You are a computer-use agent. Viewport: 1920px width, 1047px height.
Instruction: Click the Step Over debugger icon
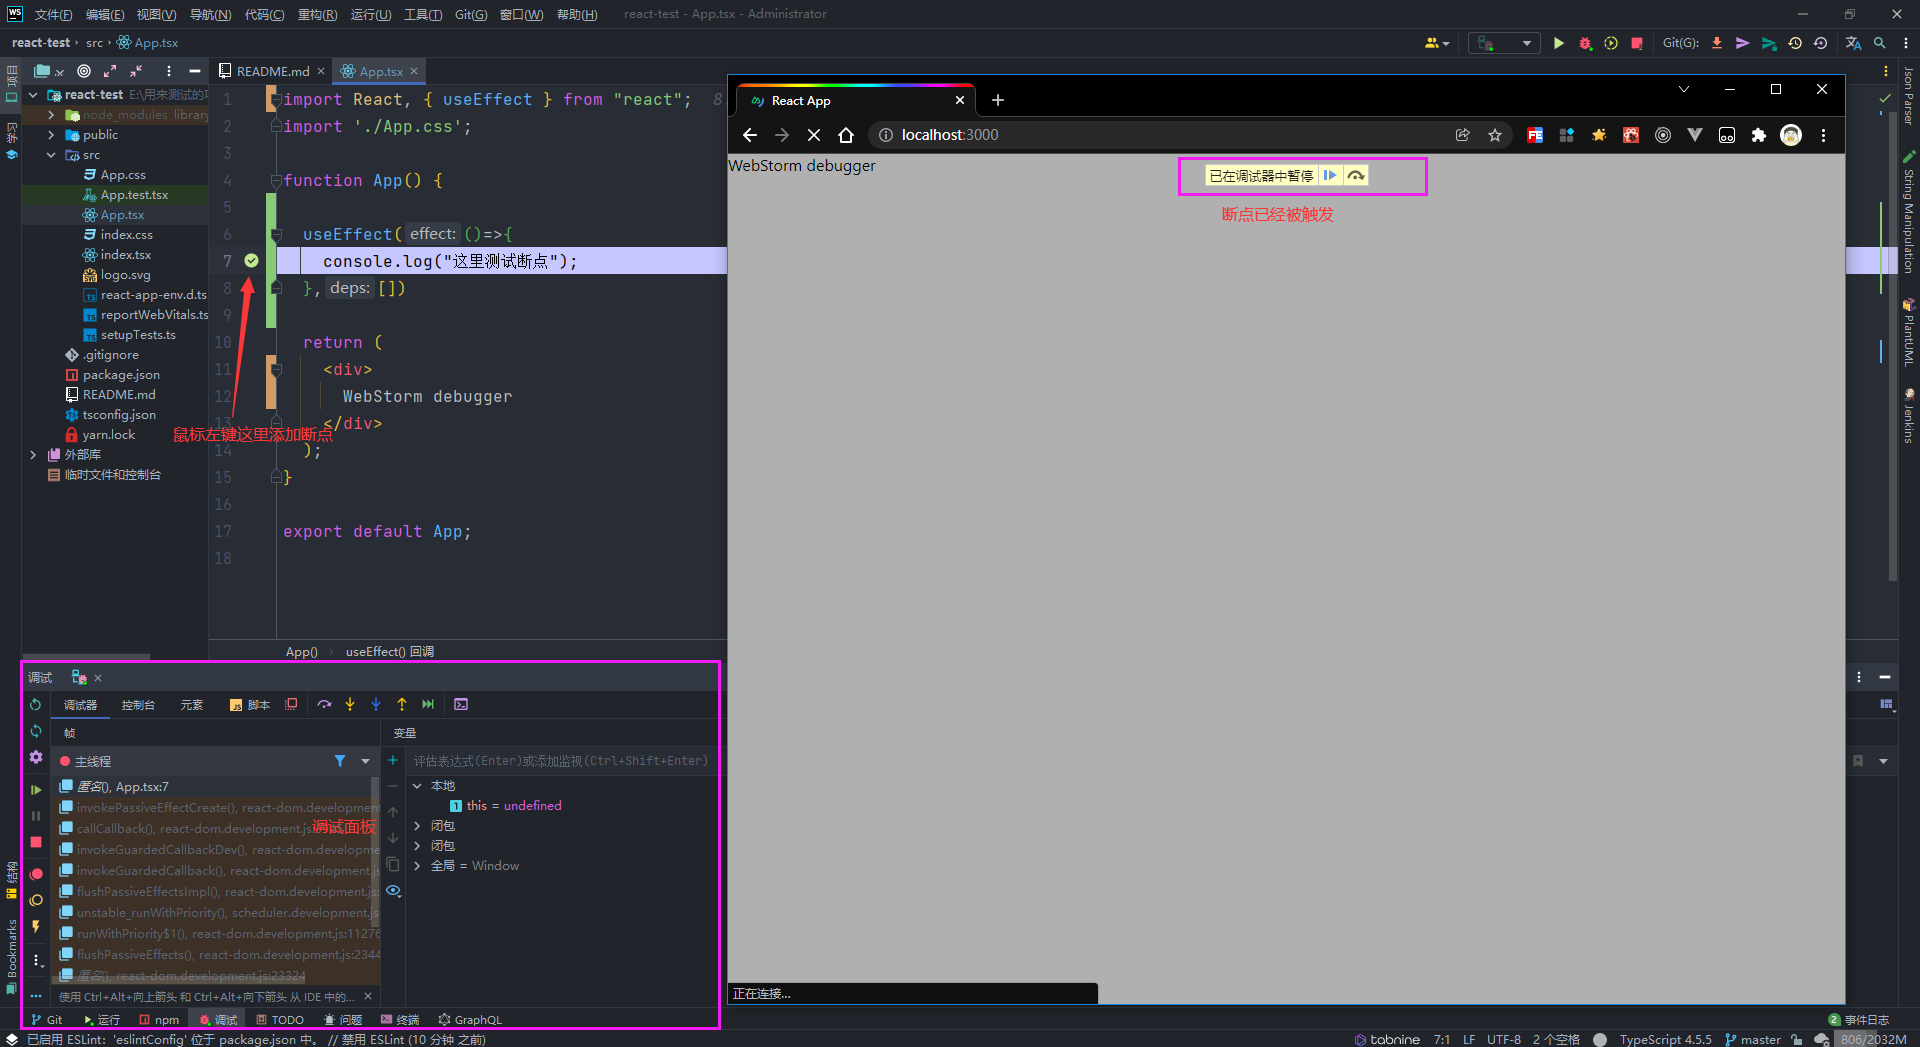tap(324, 705)
